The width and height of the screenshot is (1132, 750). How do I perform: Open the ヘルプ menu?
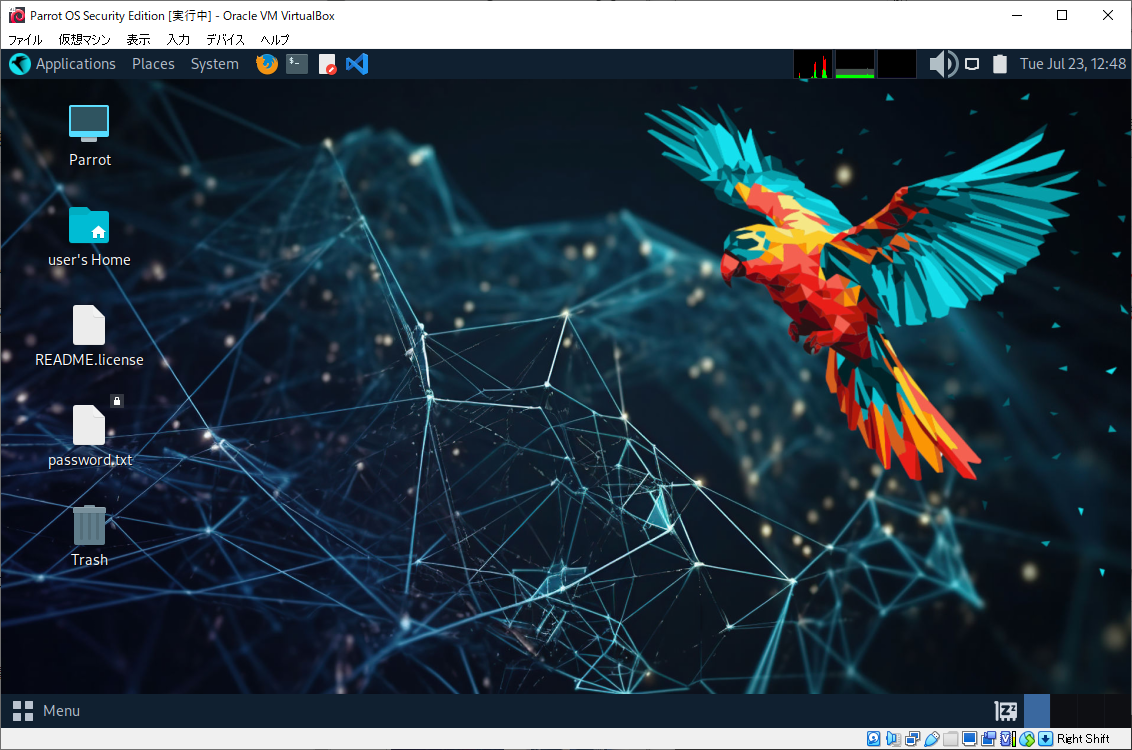coord(275,40)
